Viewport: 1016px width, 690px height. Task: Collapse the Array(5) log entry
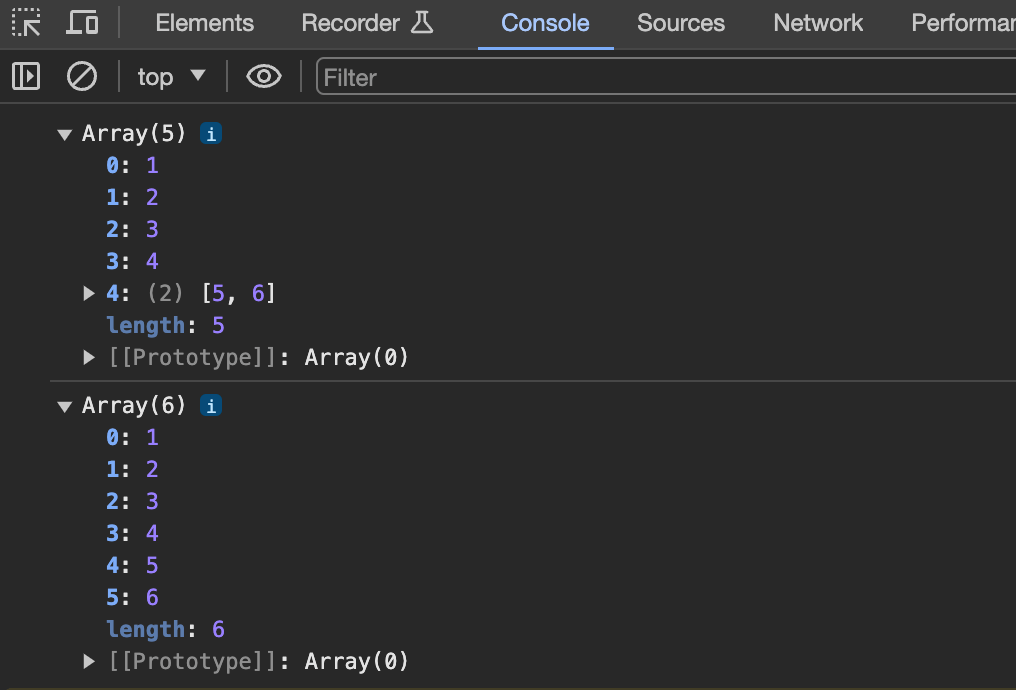coord(65,134)
